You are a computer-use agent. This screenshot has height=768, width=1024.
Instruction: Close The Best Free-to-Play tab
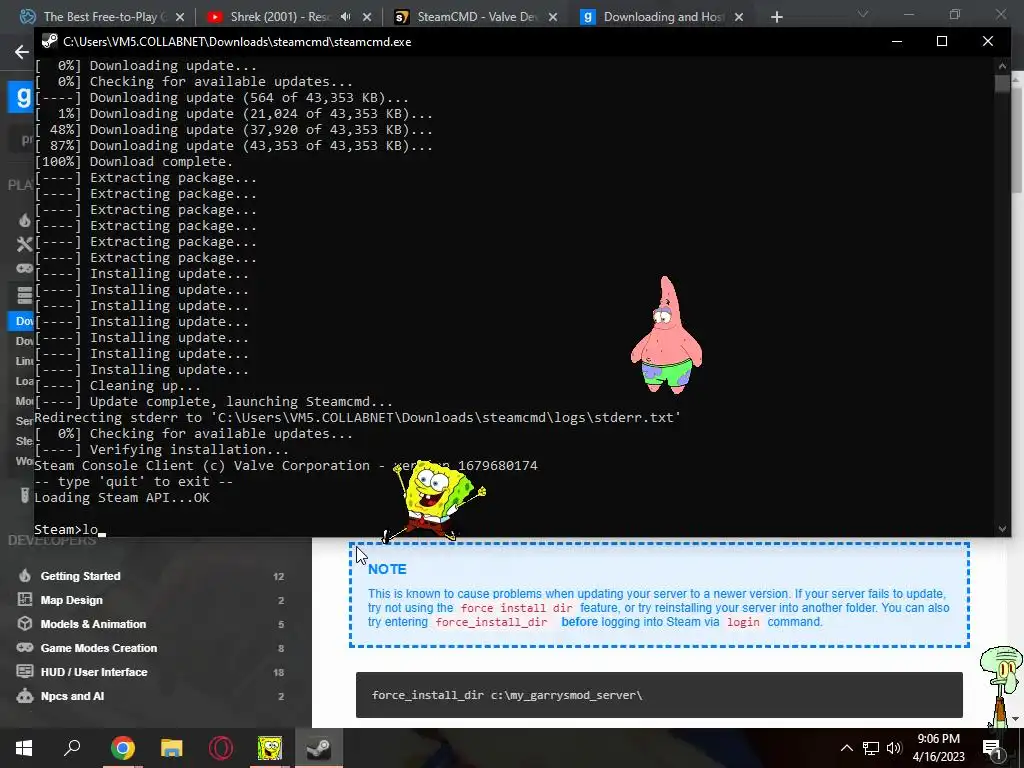click(180, 17)
